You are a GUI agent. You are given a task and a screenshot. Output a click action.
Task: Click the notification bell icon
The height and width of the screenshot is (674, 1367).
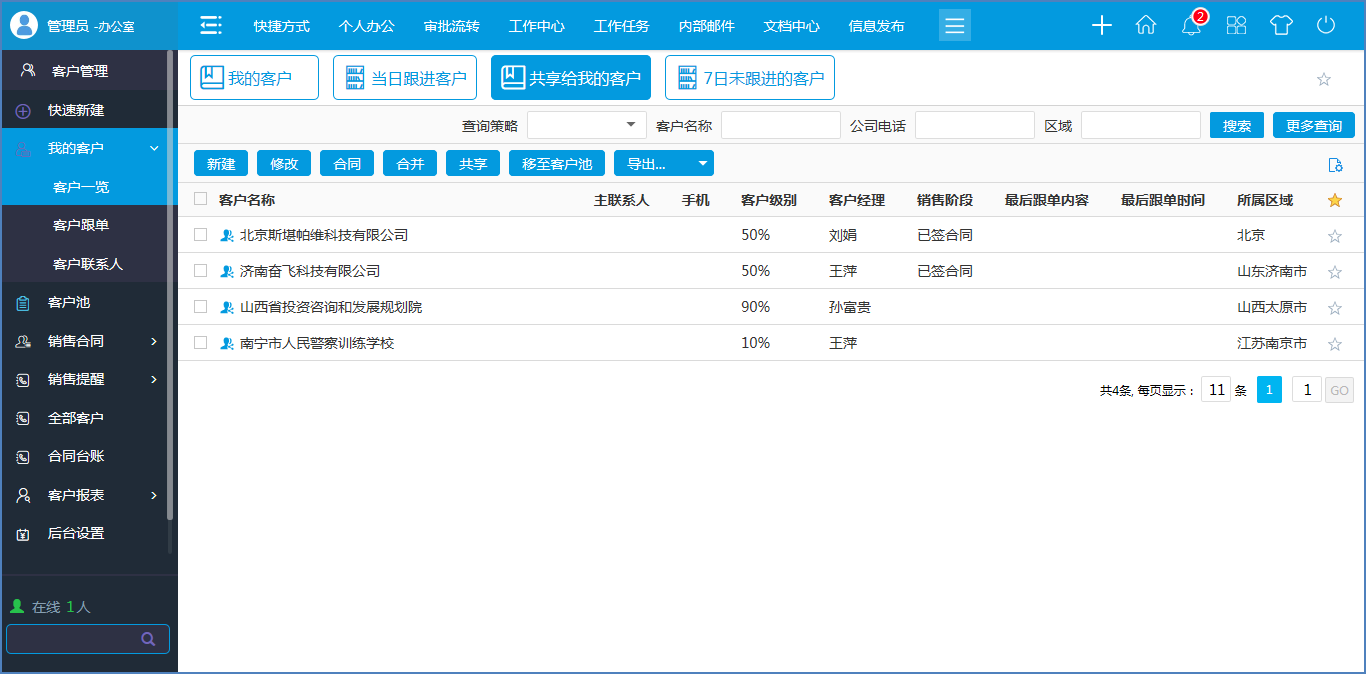1191,26
